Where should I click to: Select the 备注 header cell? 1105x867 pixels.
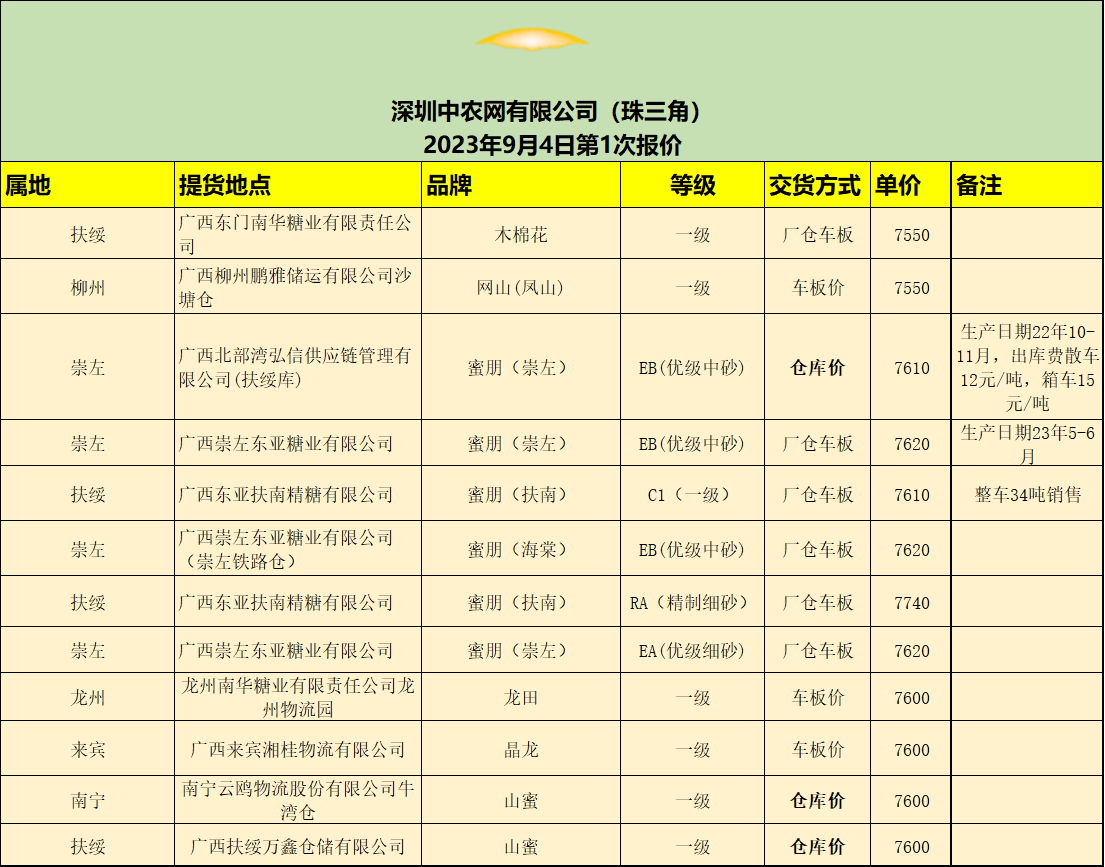[979, 185]
